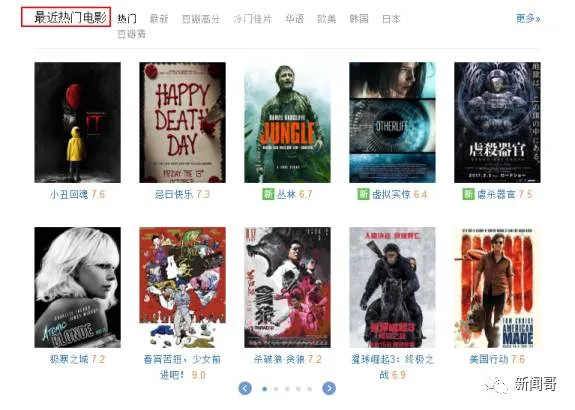The image size is (575, 410).
Task: Select the 华语 category tab
Action: [x=294, y=18]
